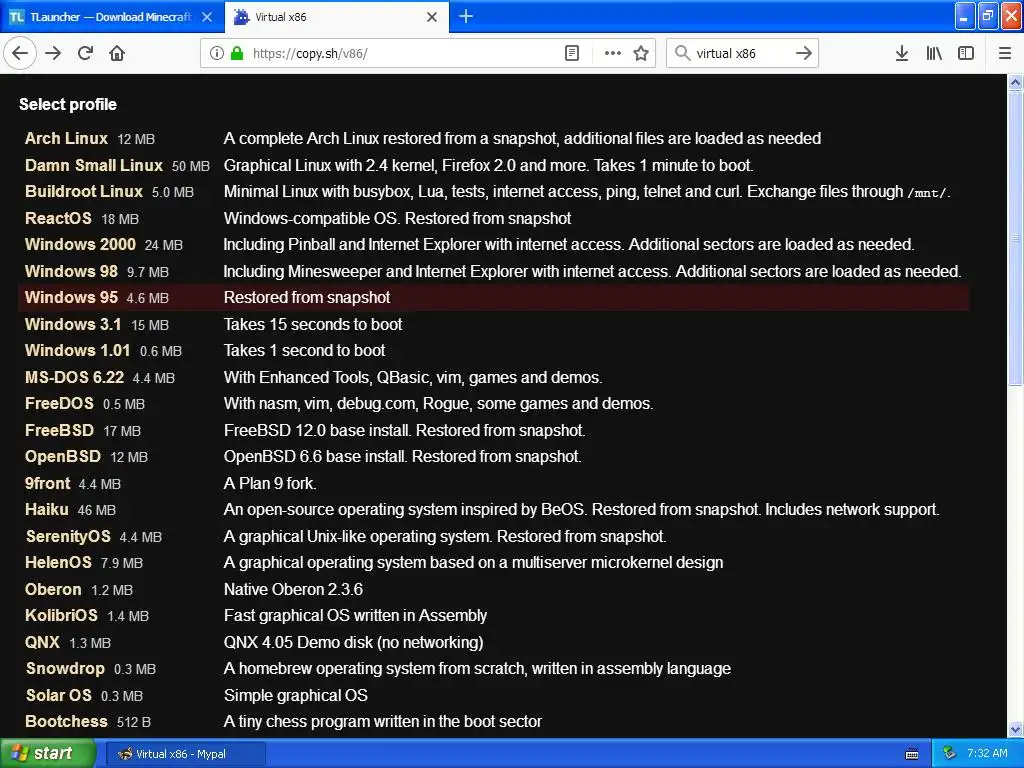This screenshot has width=1024, height=768.
Task: Select Virtual x86 - Mypal taskbar button
Action: (185, 754)
